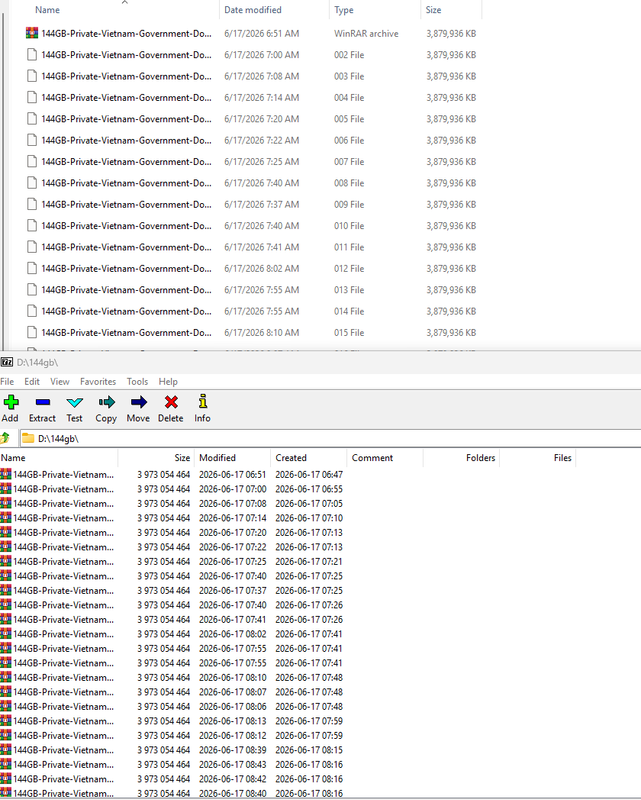Screen dimensions: 641x800
Task: Select file name in the 007 File row
Action: click(x=127, y=162)
